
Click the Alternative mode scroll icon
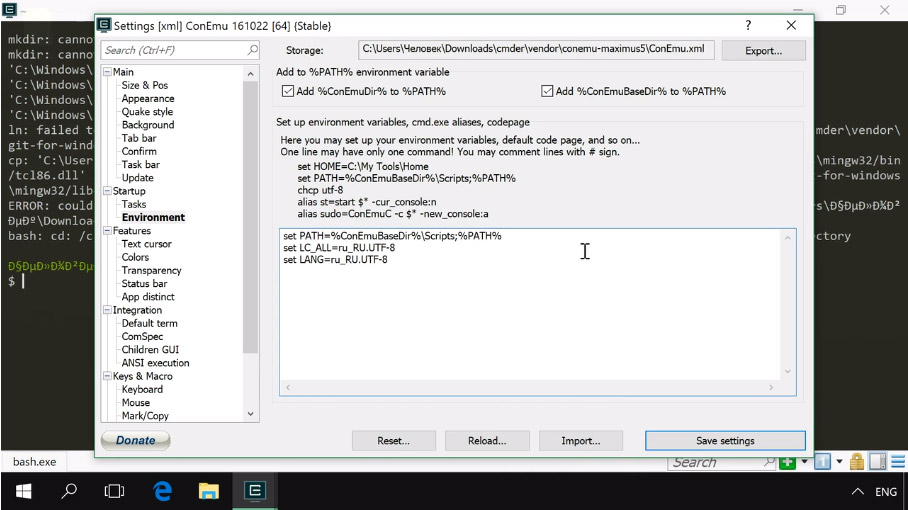click(876, 462)
